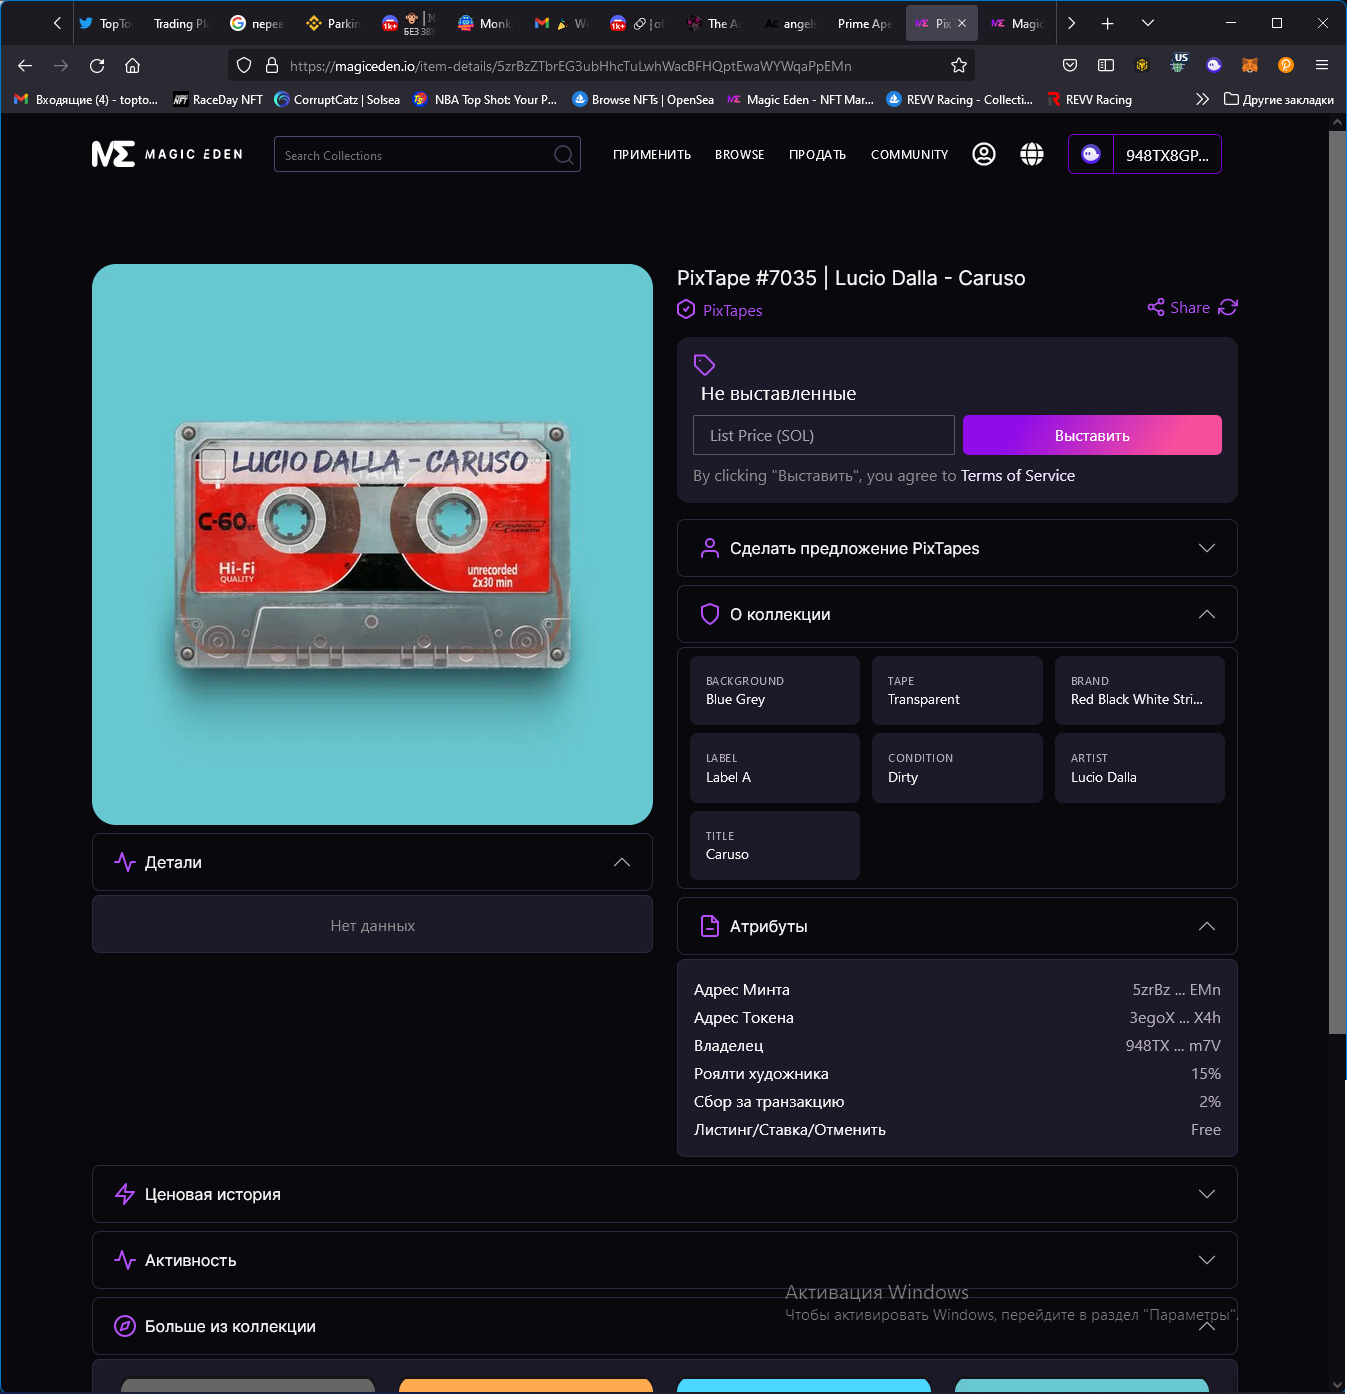This screenshot has width=1347, height=1394.
Task: Open the US-badged extension icon
Action: click(x=1179, y=64)
